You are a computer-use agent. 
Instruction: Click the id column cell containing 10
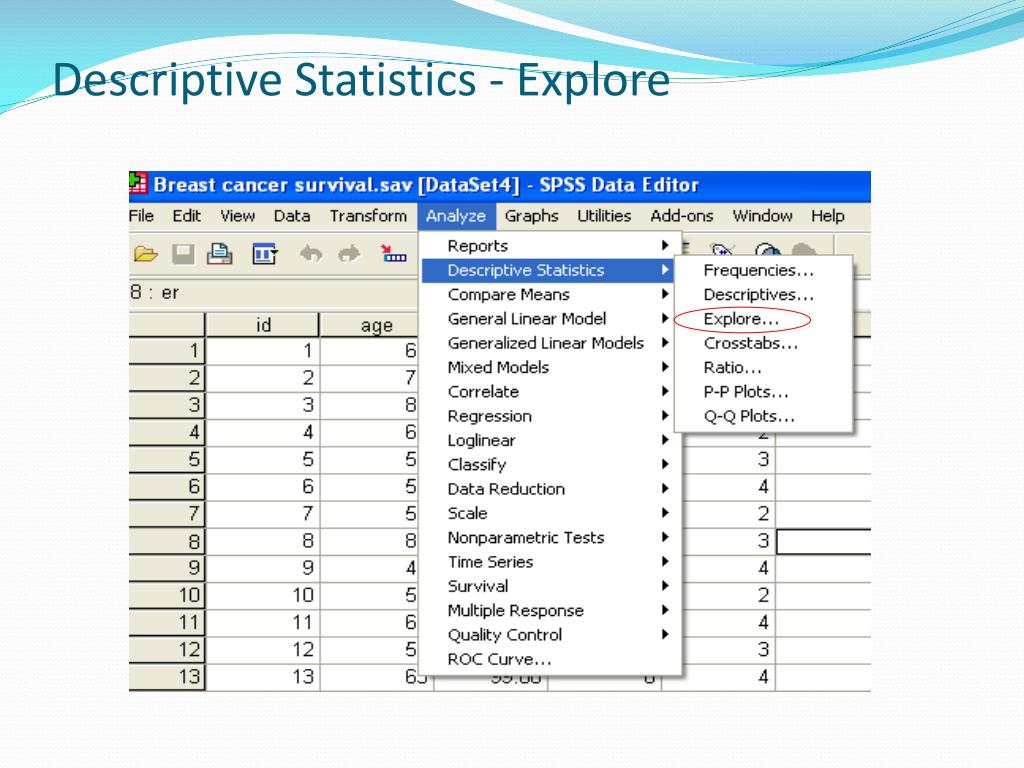click(263, 596)
